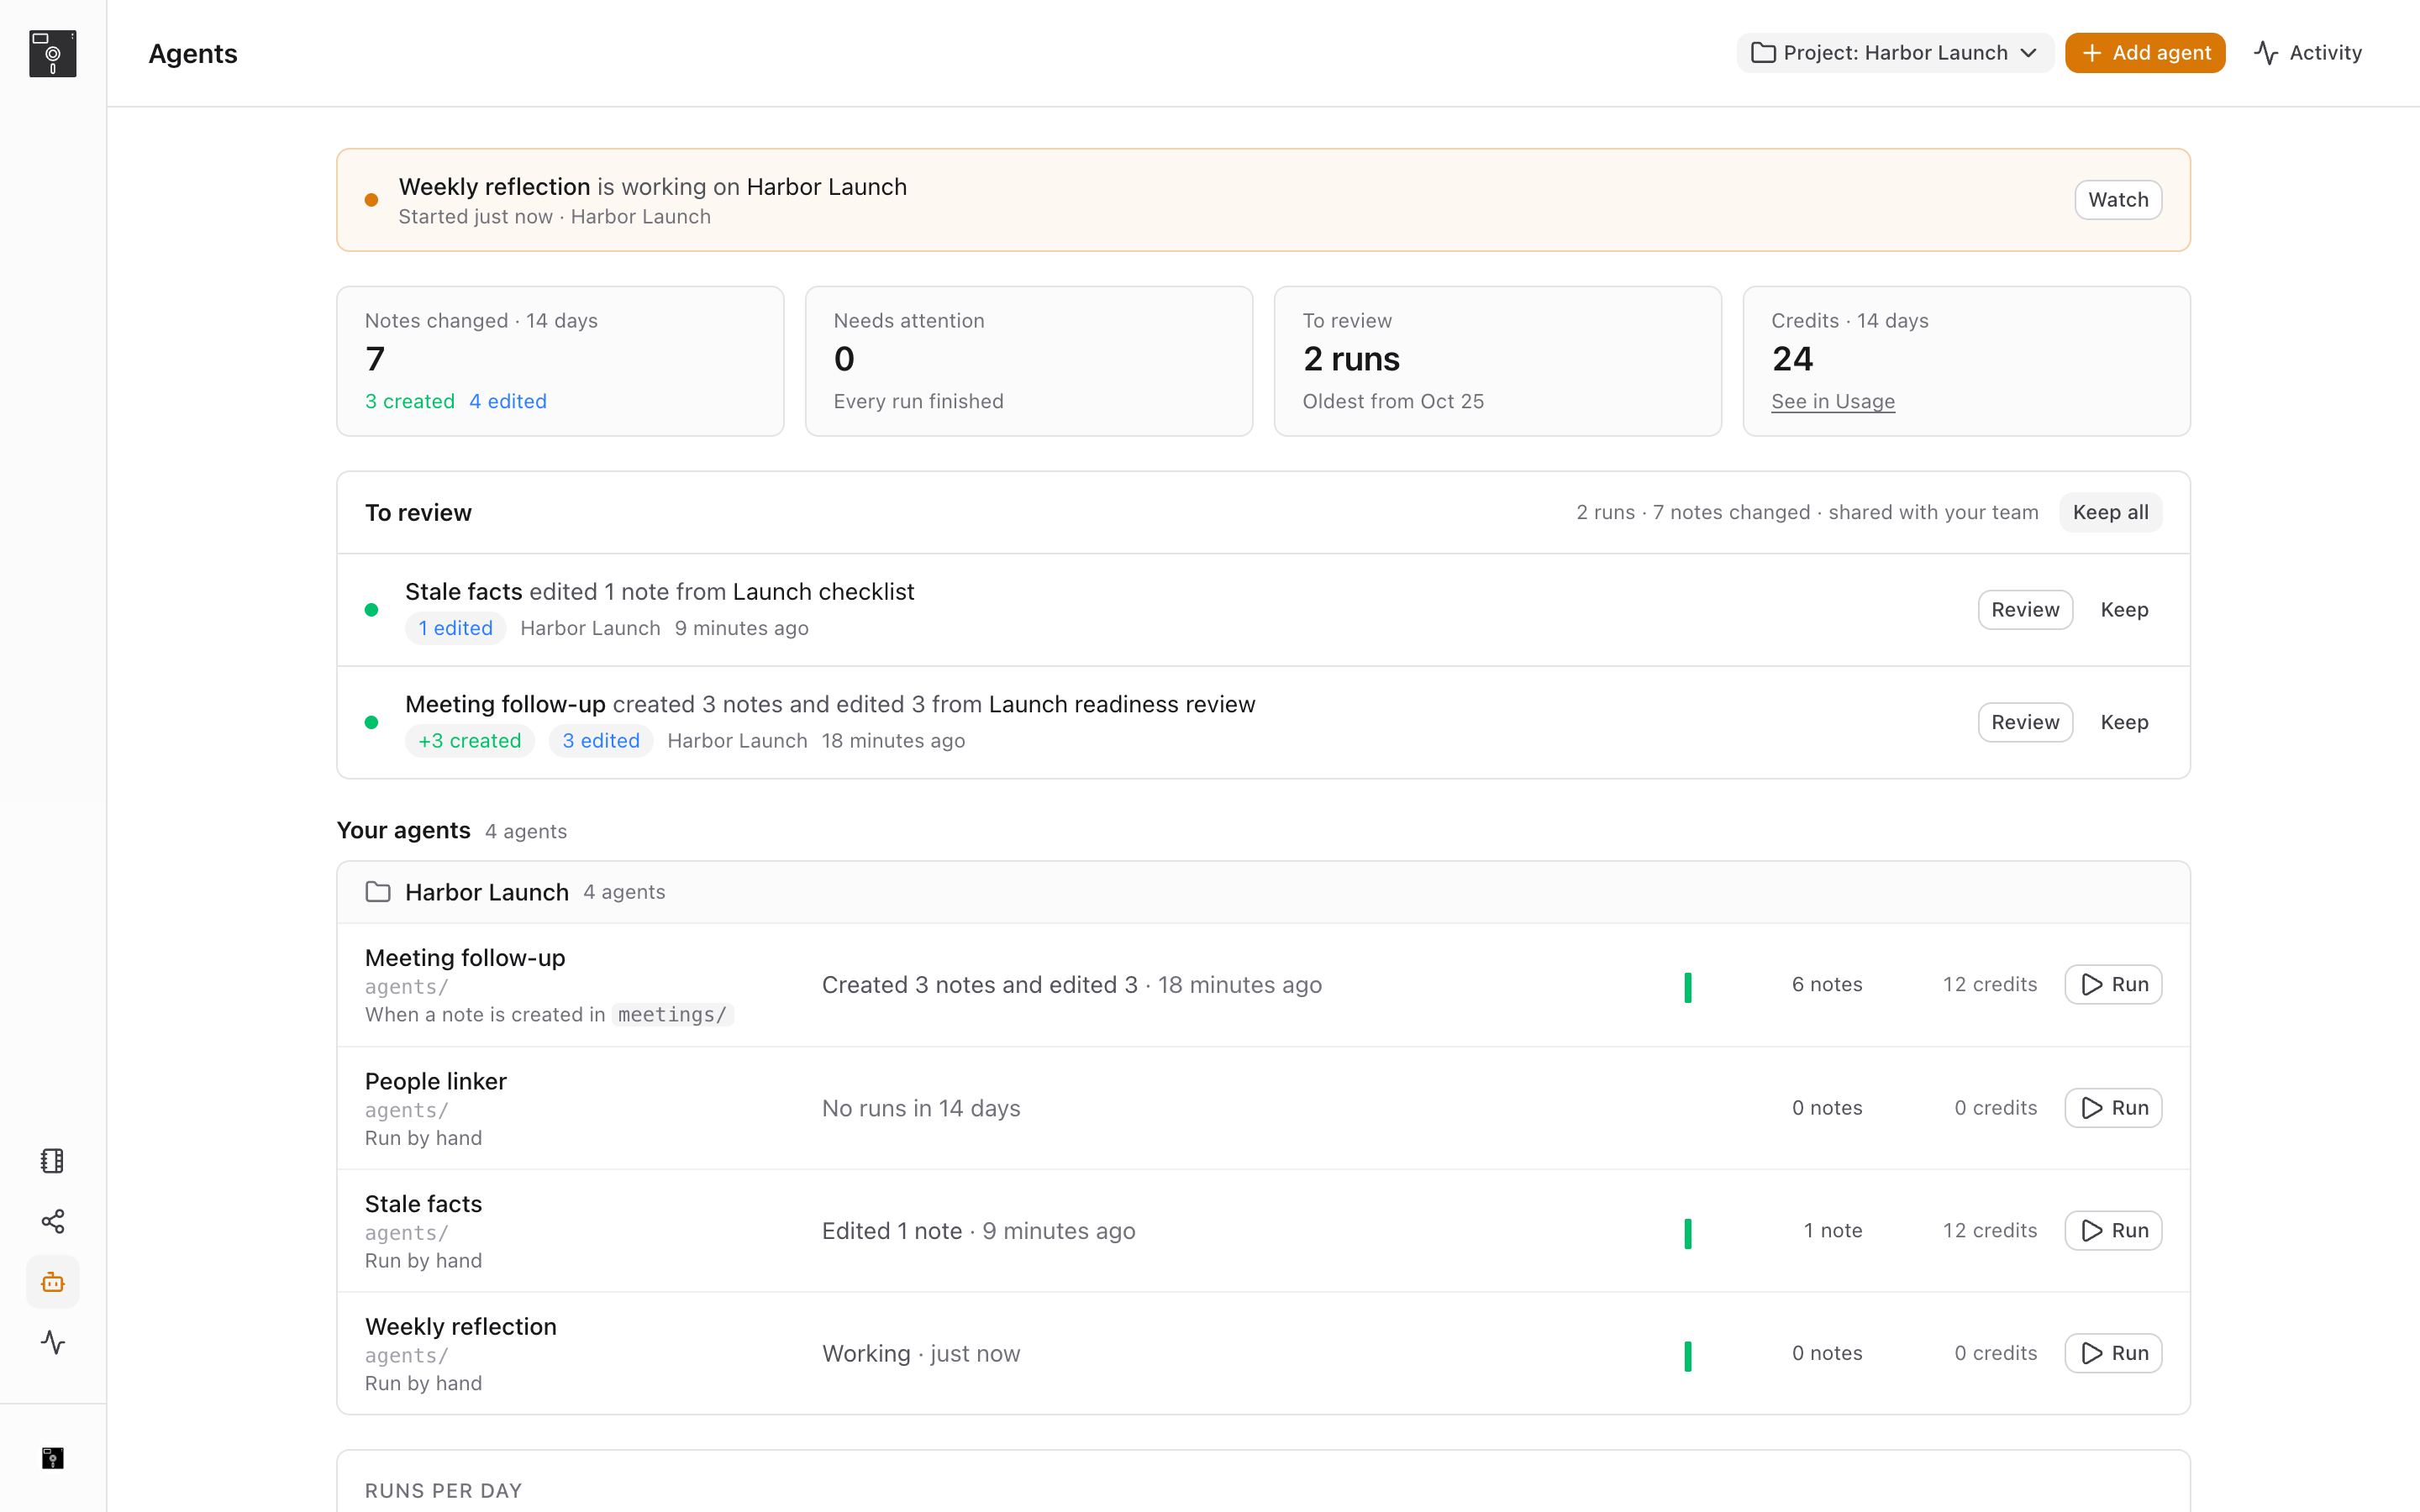
Task: Open the People linker agent name
Action: 436,1081
